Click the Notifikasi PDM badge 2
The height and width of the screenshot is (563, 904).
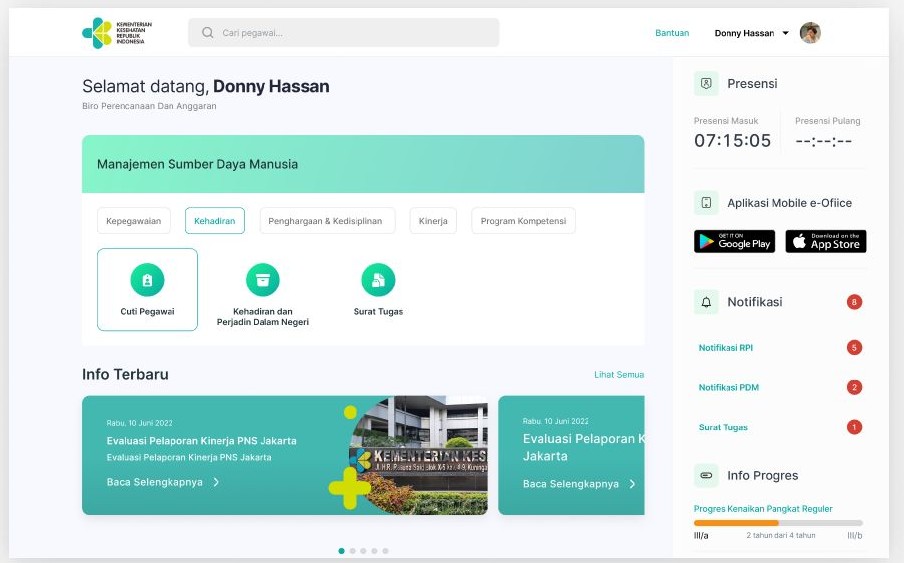tap(854, 387)
